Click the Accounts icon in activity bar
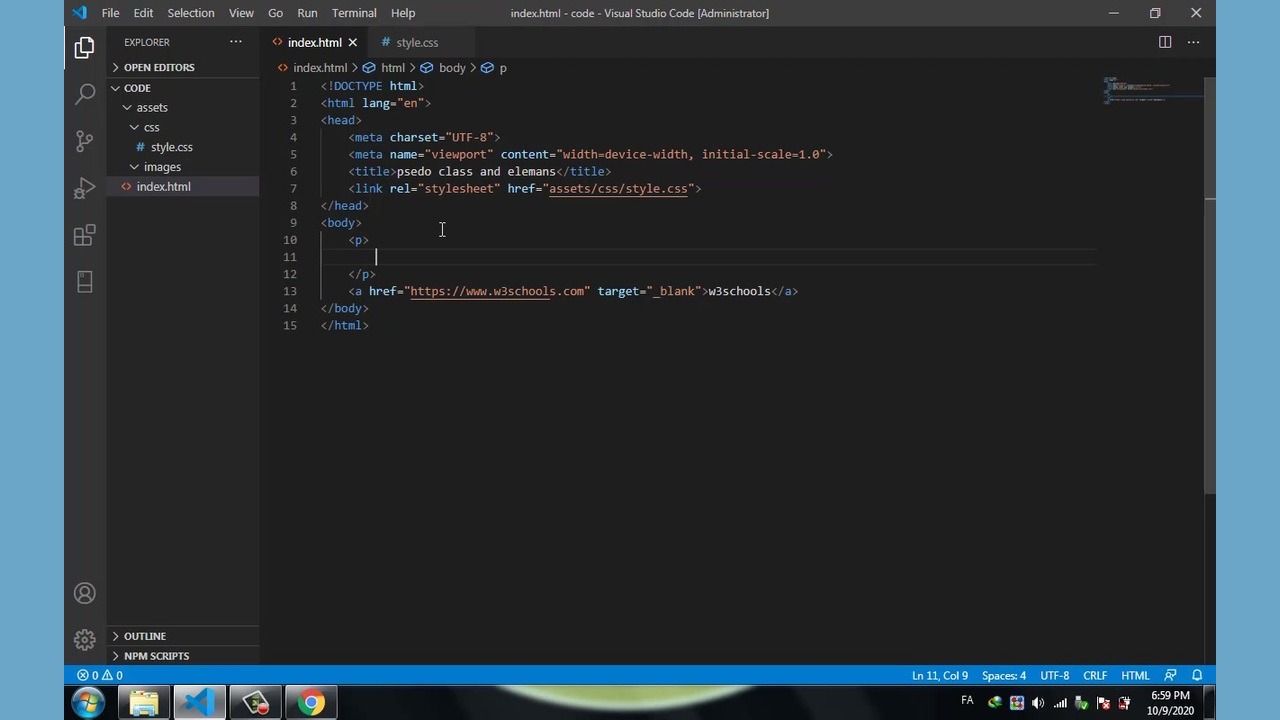Image resolution: width=1280 pixels, height=720 pixels. [85, 594]
